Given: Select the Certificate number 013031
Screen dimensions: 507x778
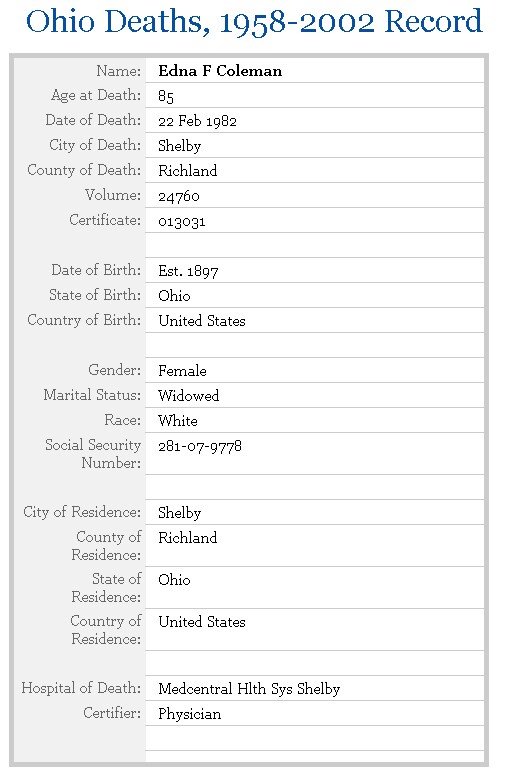Looking at the screenshot, I should click(x=182, y=221).
